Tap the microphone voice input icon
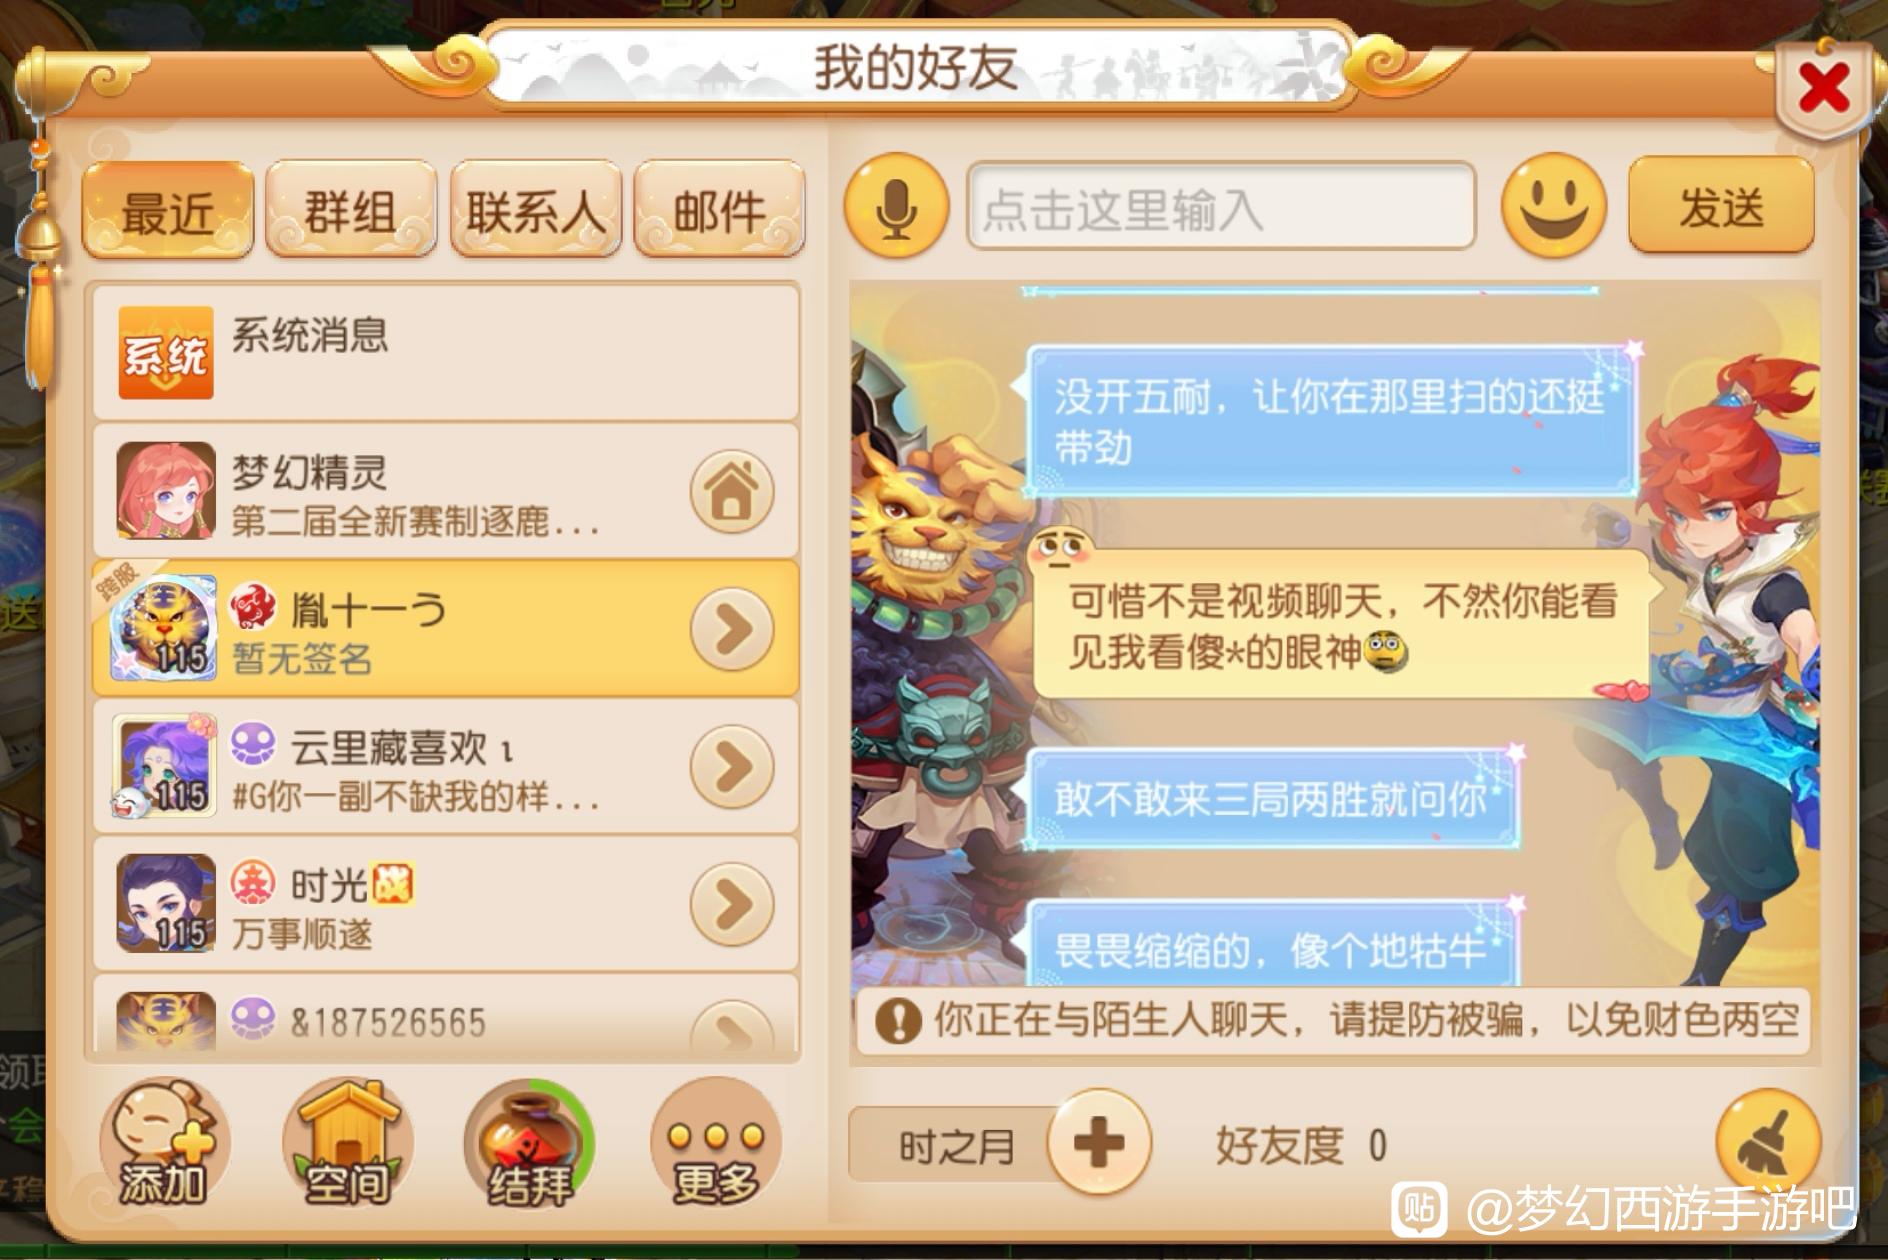Viewport: 1888px width, 1260px height. [896, 206]
